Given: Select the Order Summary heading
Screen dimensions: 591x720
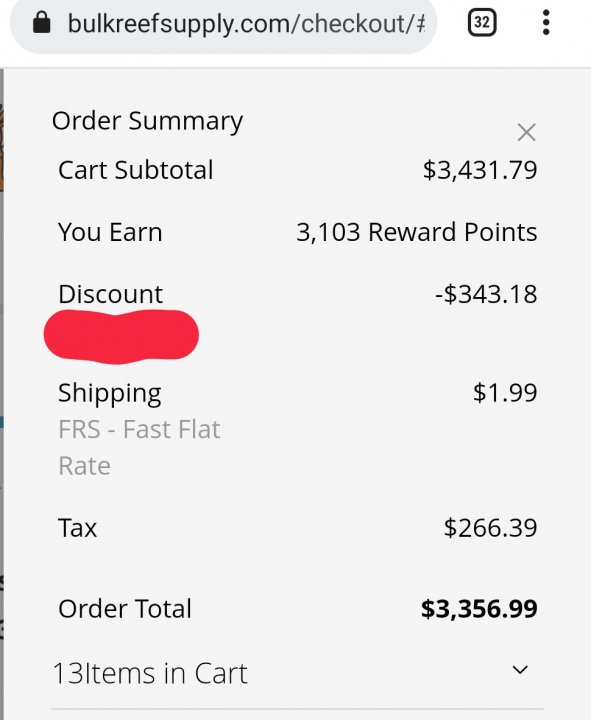Looking at the screenshot, I should pyautogui.click(x=147, y=121).
